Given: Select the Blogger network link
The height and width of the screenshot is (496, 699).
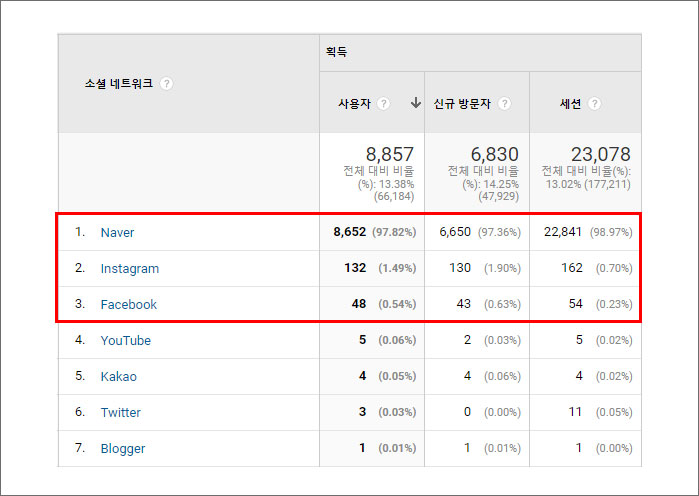Looking at the screenshot, I should 122,448.
